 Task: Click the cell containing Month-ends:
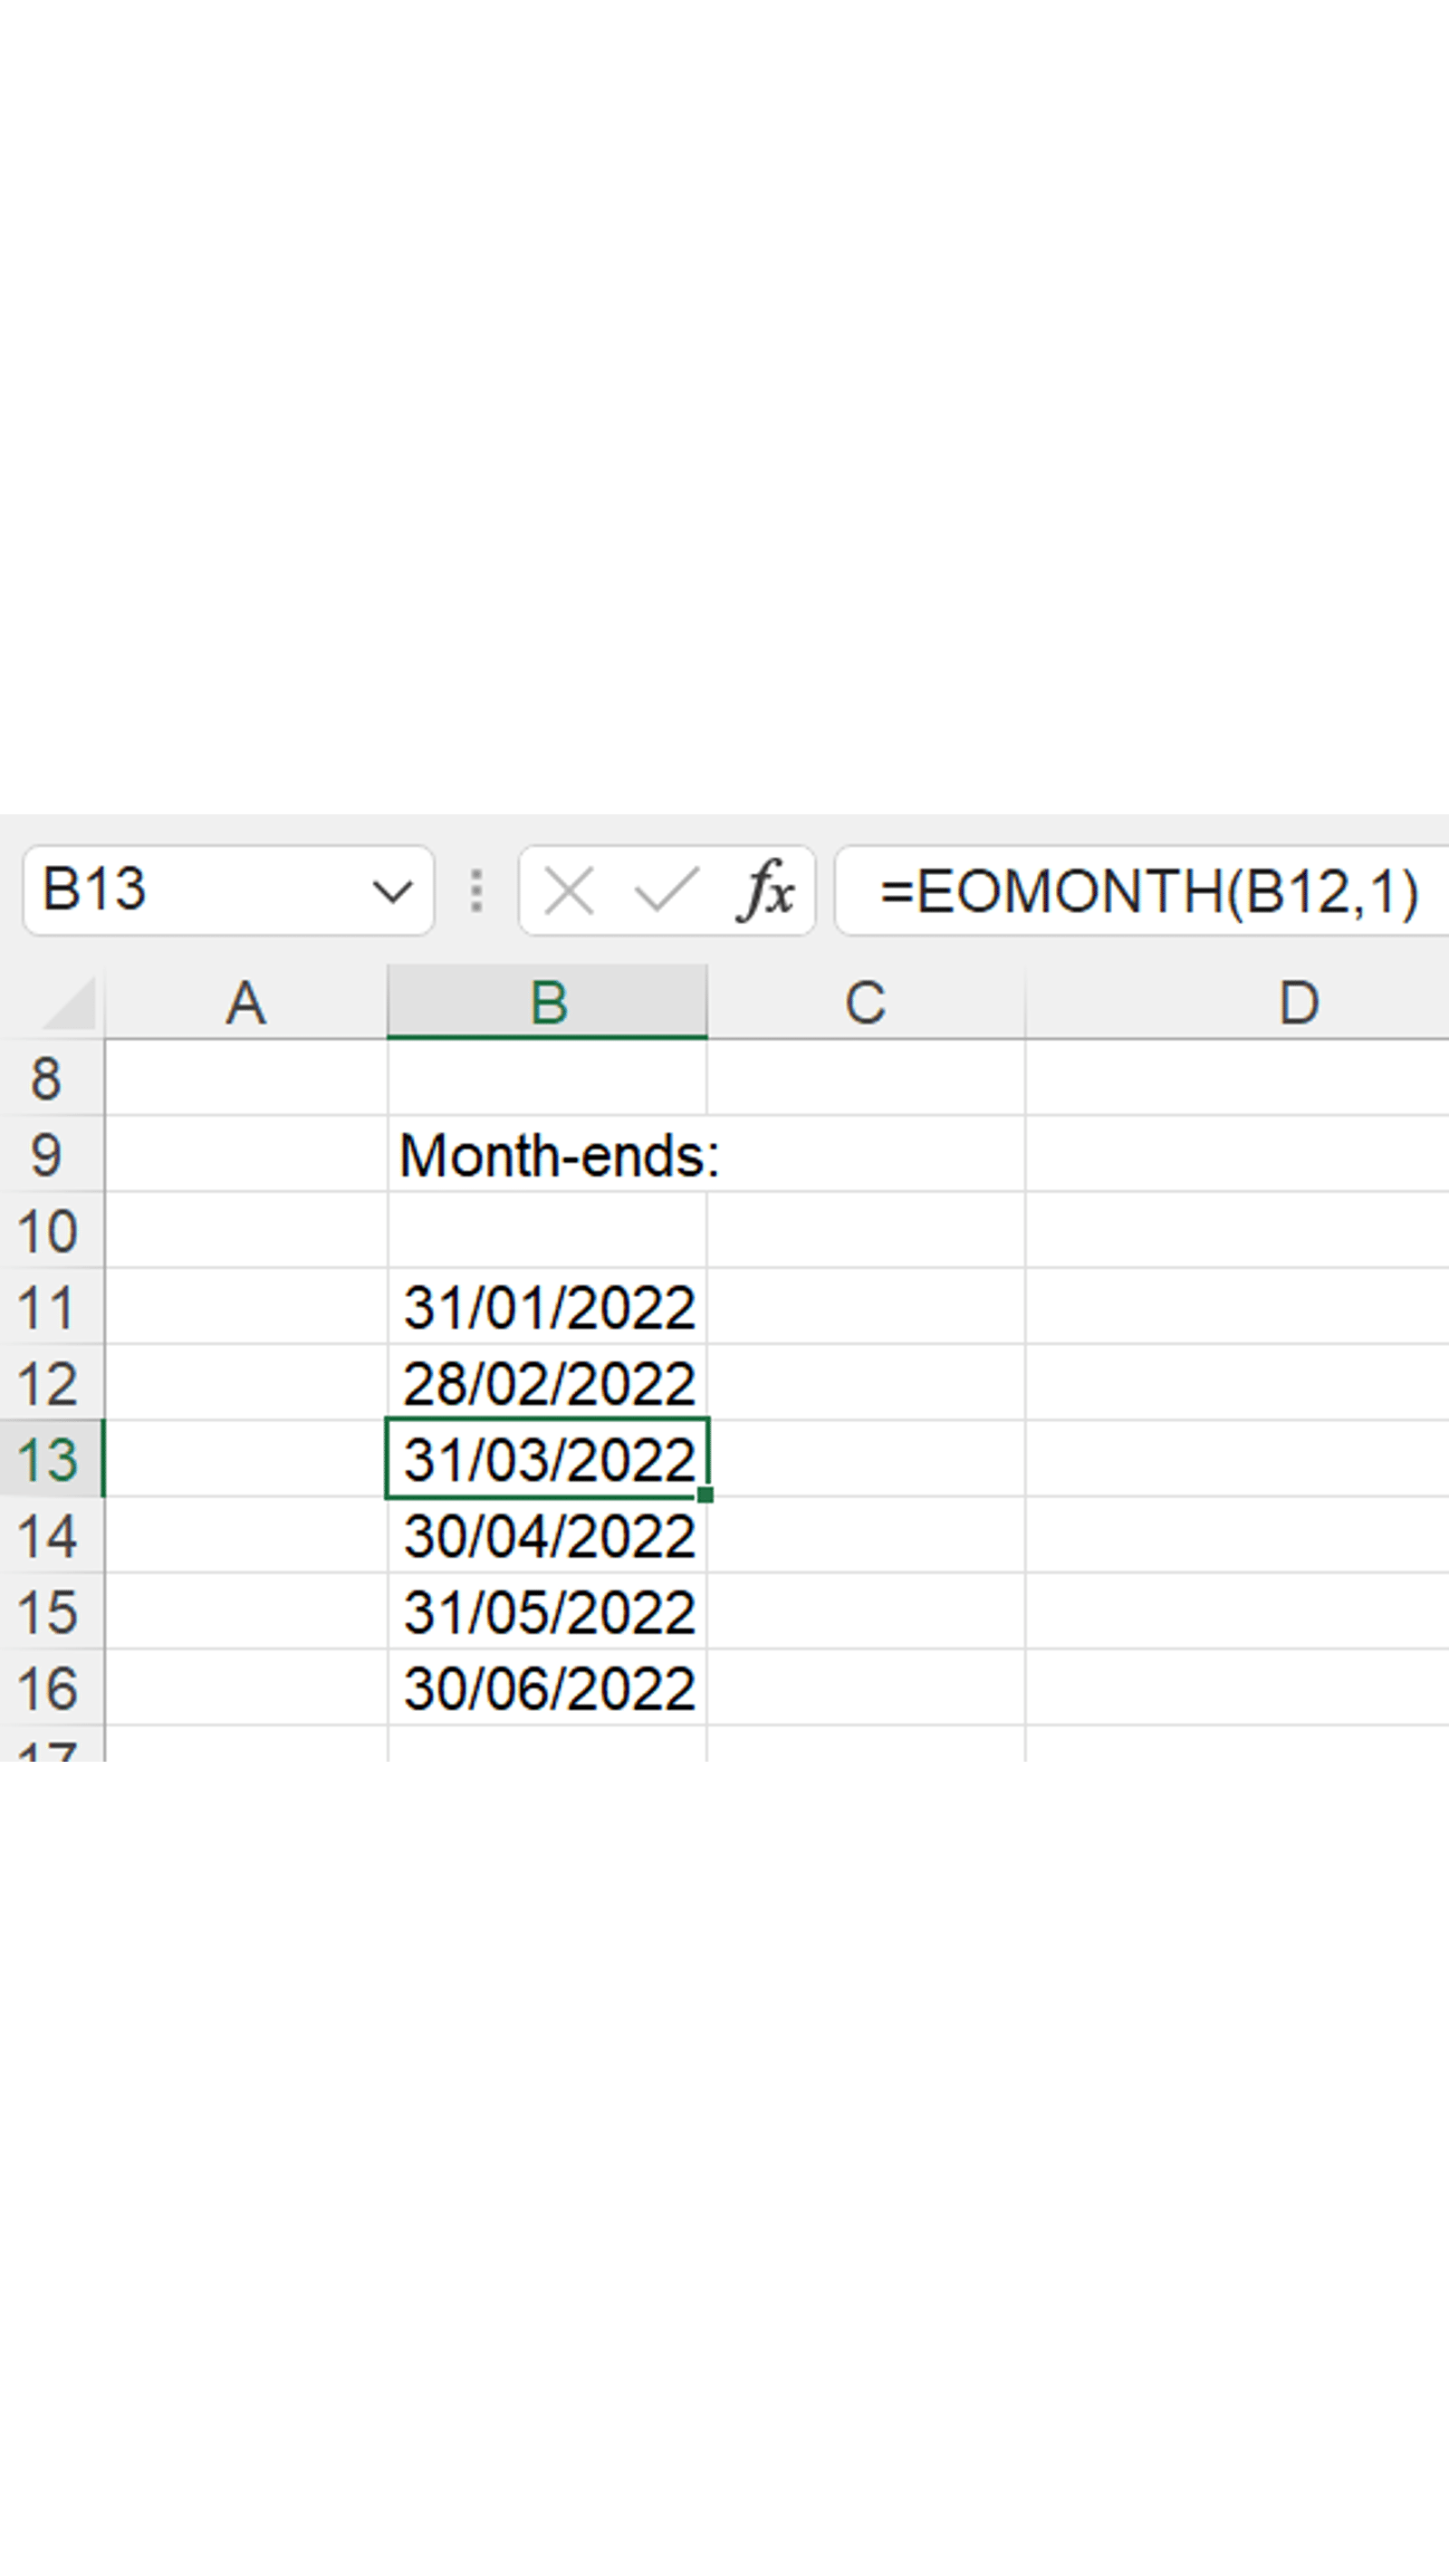(x=547, y=1155)
